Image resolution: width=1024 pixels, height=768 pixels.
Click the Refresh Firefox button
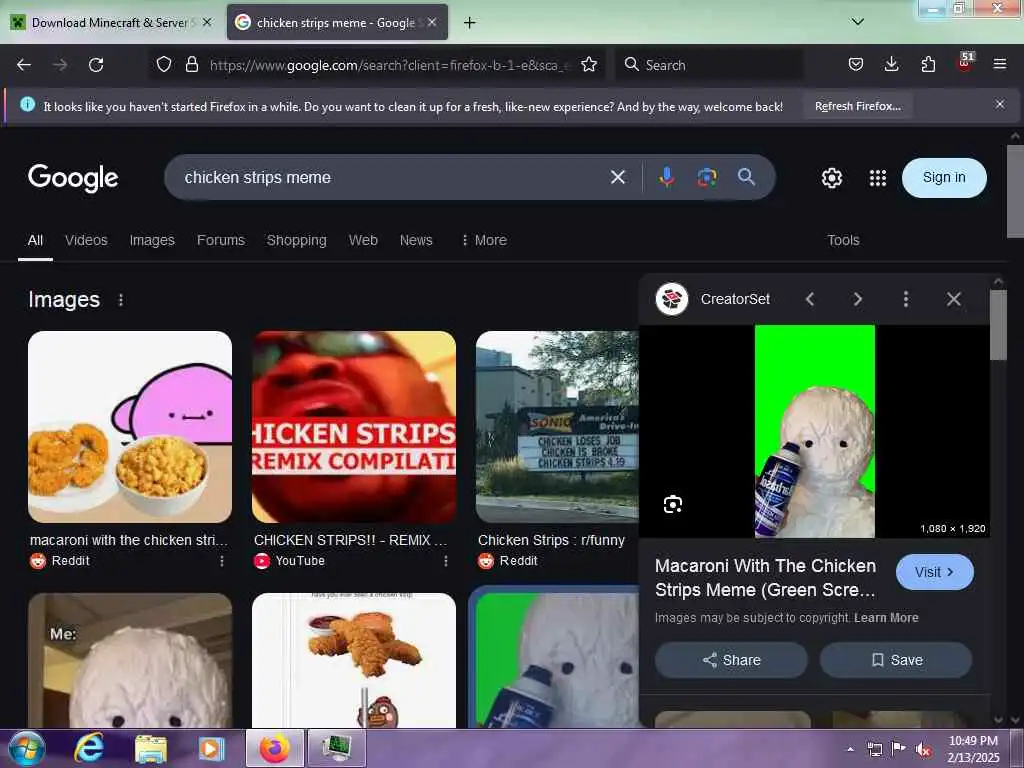[857, 106]
